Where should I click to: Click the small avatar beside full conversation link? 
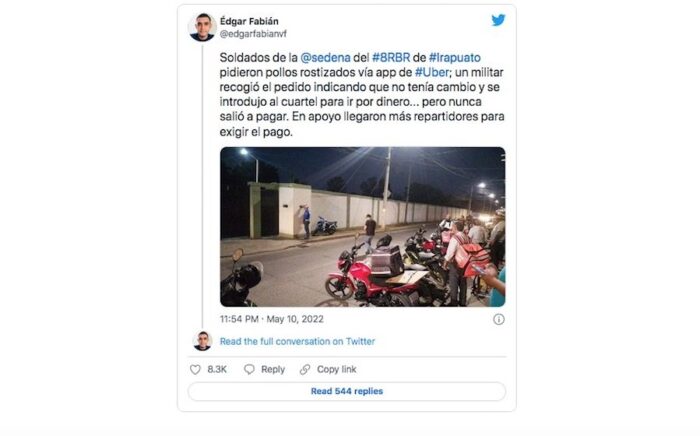click(202, 341)
